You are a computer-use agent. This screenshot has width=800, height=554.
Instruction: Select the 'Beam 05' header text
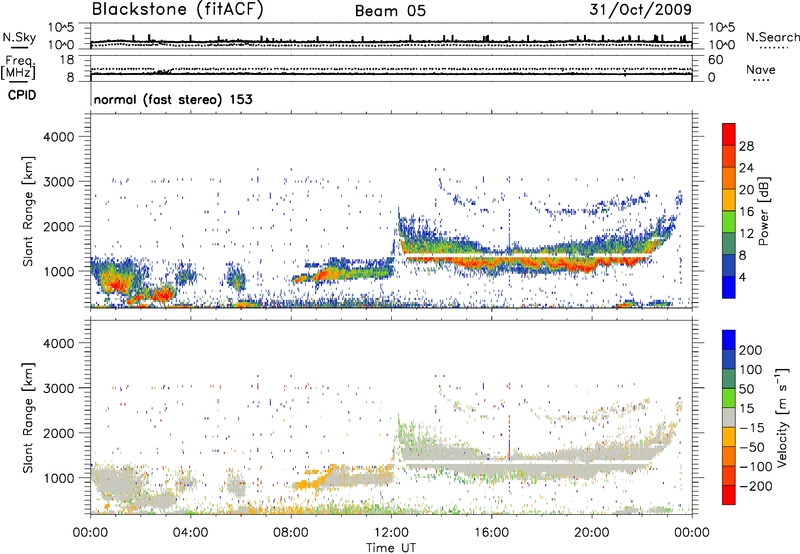(390, 11)
